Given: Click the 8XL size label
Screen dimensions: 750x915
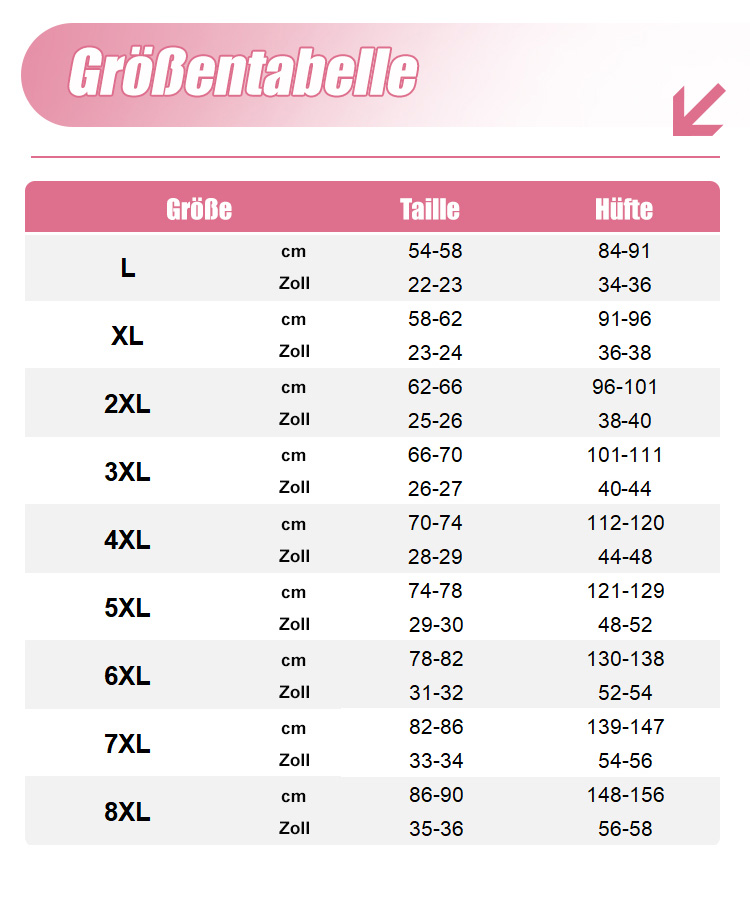Looking at the screenshot, I should [127, 812].
